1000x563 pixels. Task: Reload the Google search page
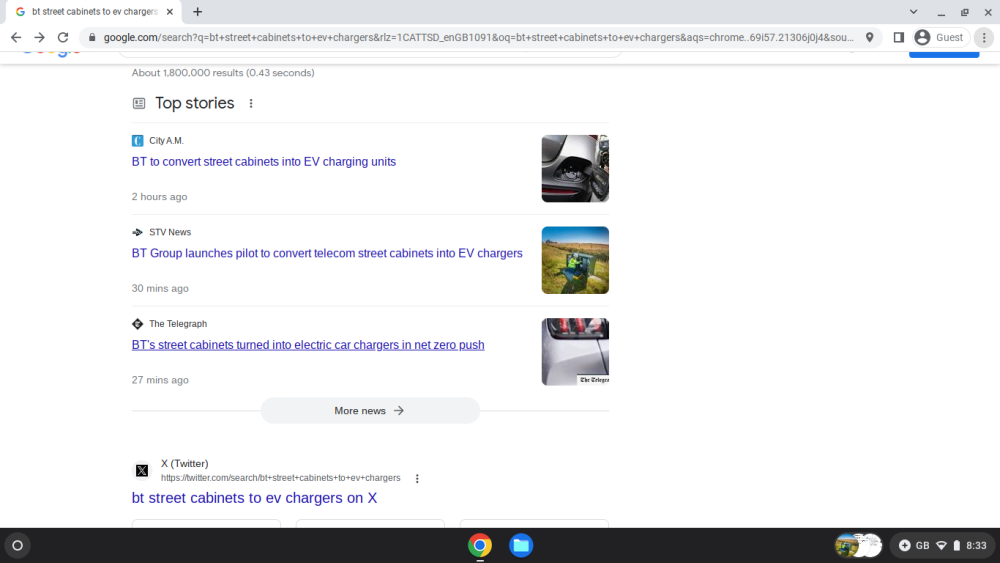[62, 38]
